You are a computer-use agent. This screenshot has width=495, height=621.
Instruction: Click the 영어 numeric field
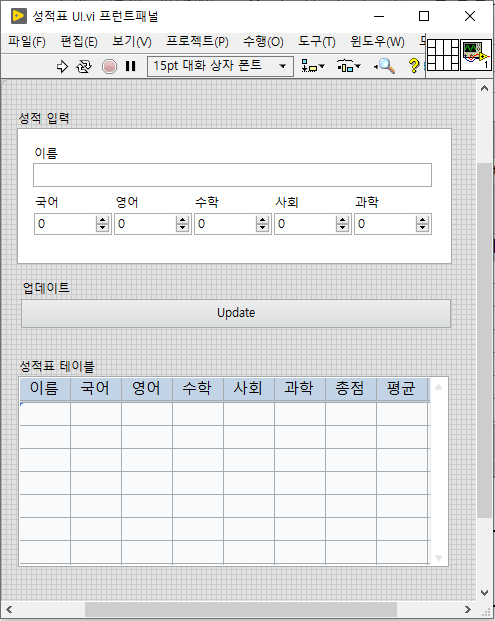tap(145, 224)
